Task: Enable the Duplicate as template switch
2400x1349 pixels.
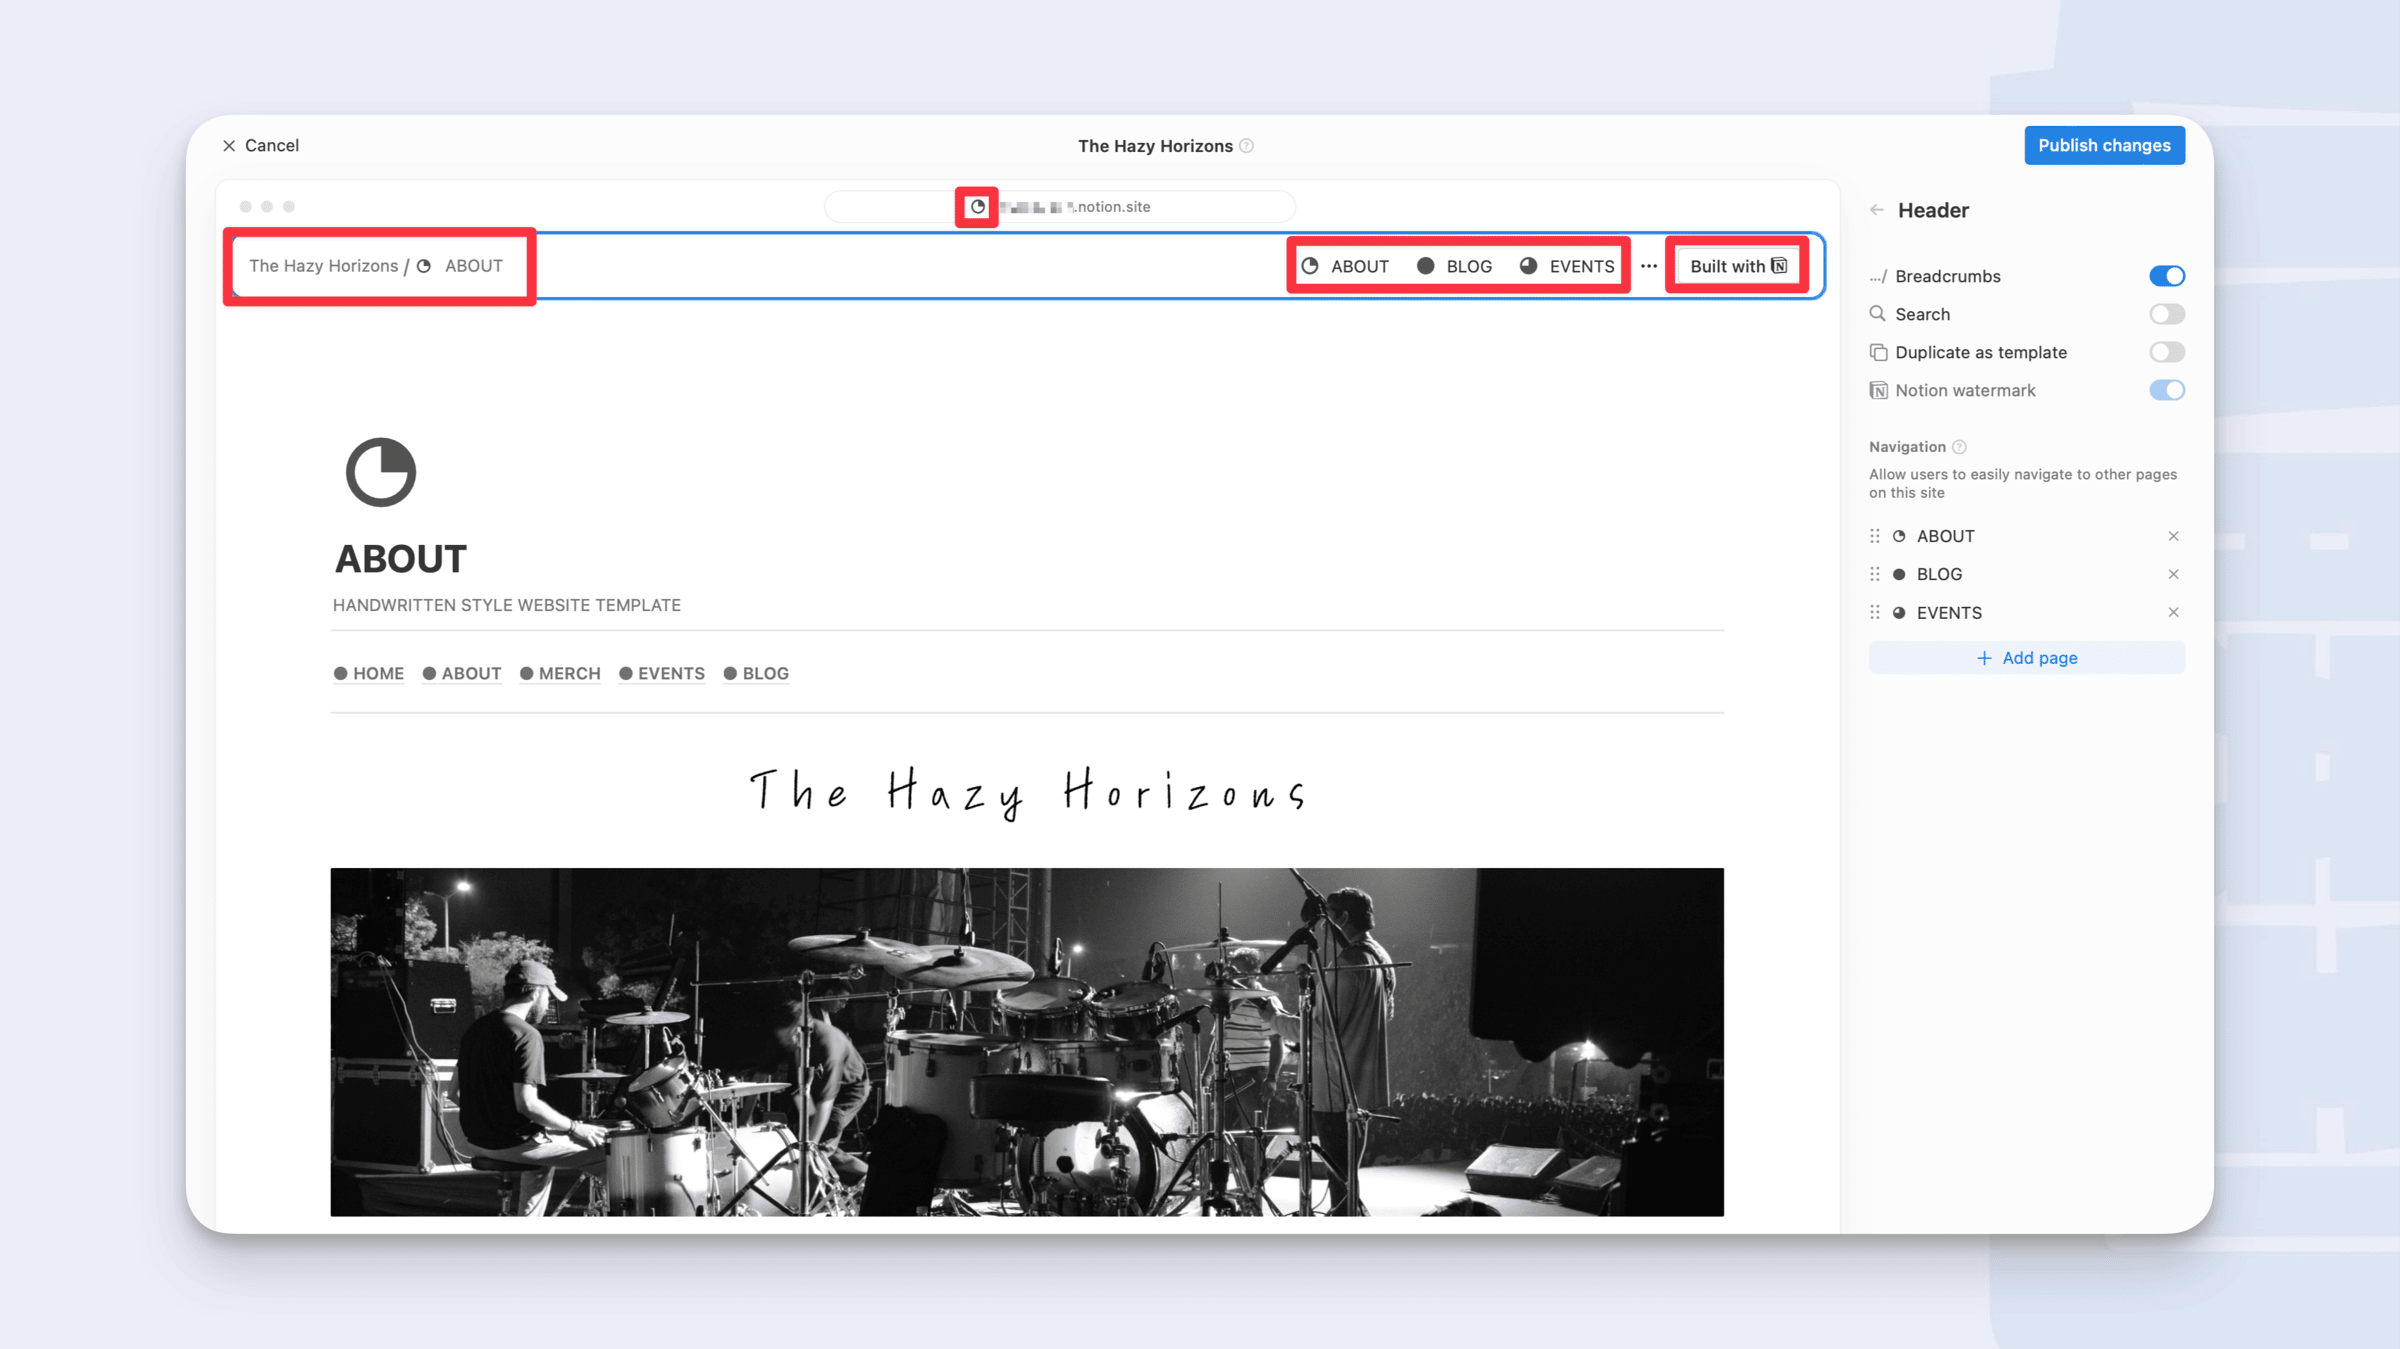Action: (2167, 352)
